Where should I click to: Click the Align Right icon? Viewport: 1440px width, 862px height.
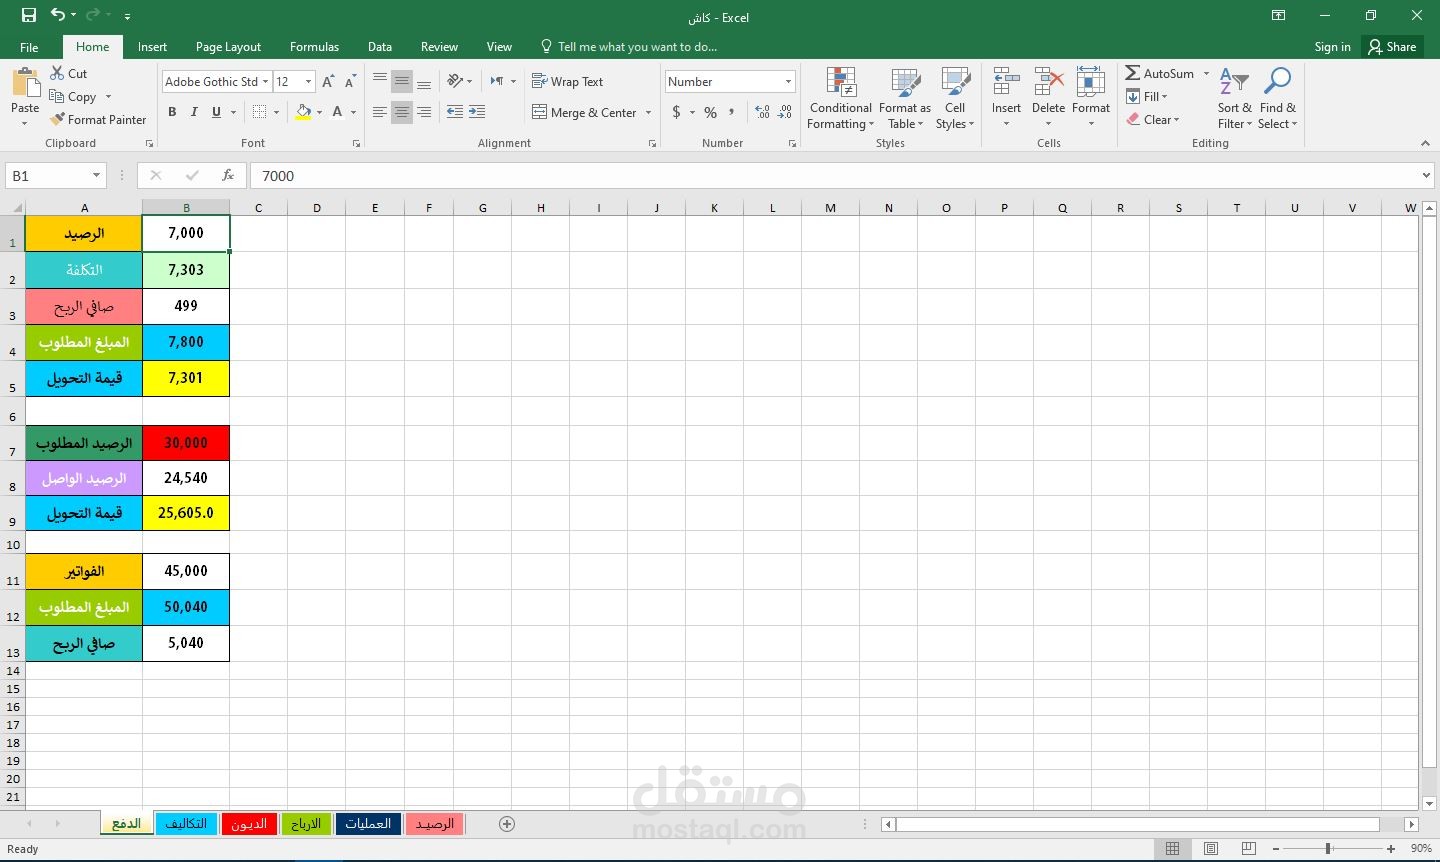click(424, 112)
